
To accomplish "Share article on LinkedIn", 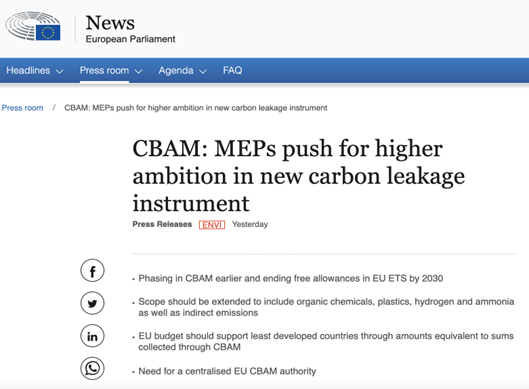I will [x=92, y=336].
